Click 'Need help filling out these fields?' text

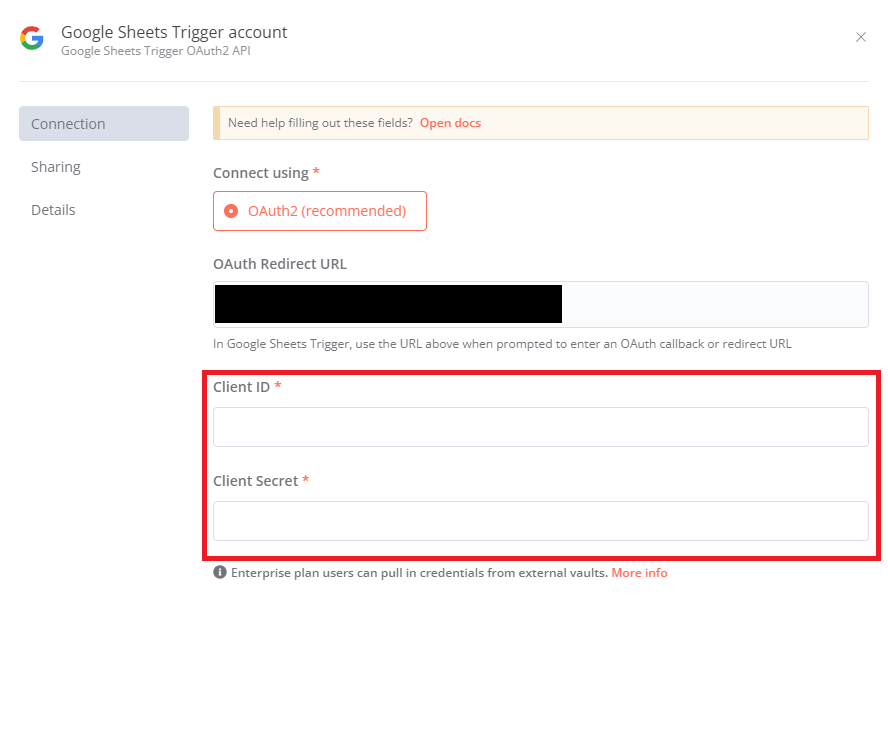(321, 123)
